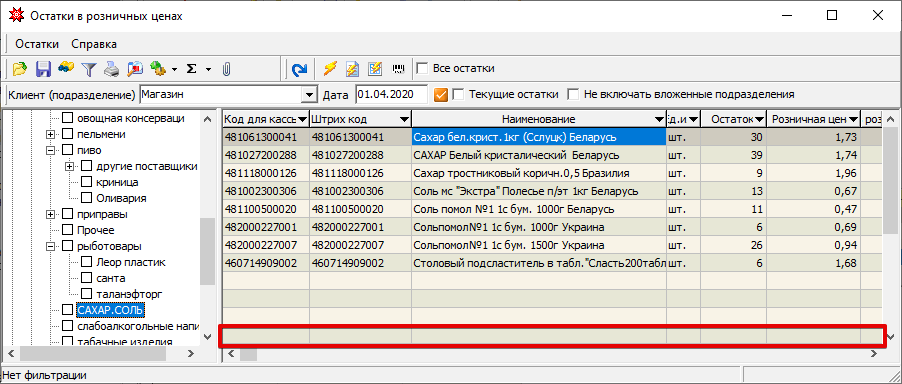Click the Код для кассы column header
Viewport: 902px width, 384px height.
click(266, 120)
